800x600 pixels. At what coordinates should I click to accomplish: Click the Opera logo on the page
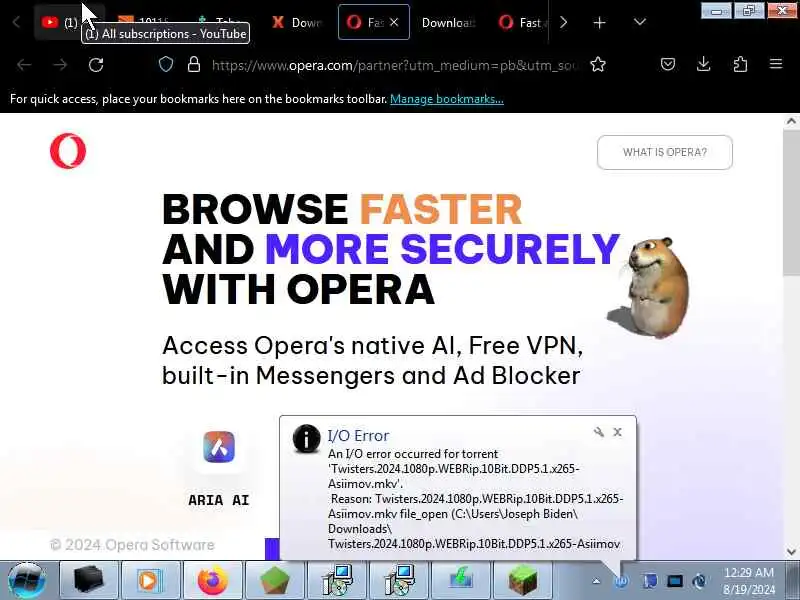(68, 151)
